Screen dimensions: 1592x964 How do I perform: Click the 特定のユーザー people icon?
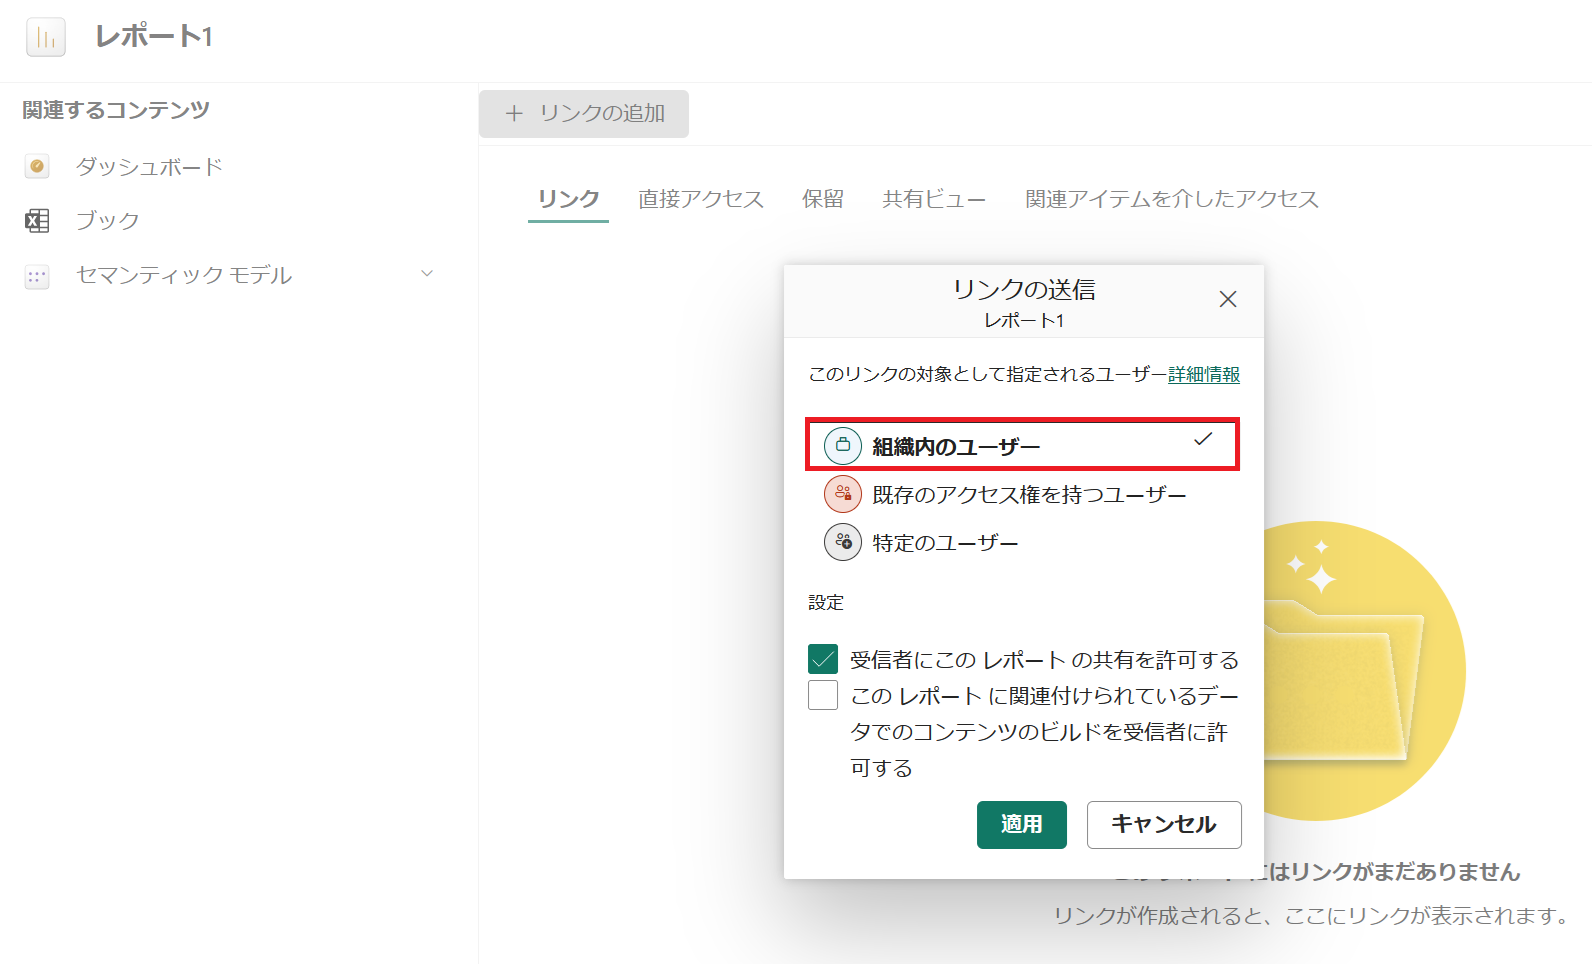[x=842, y=542]
